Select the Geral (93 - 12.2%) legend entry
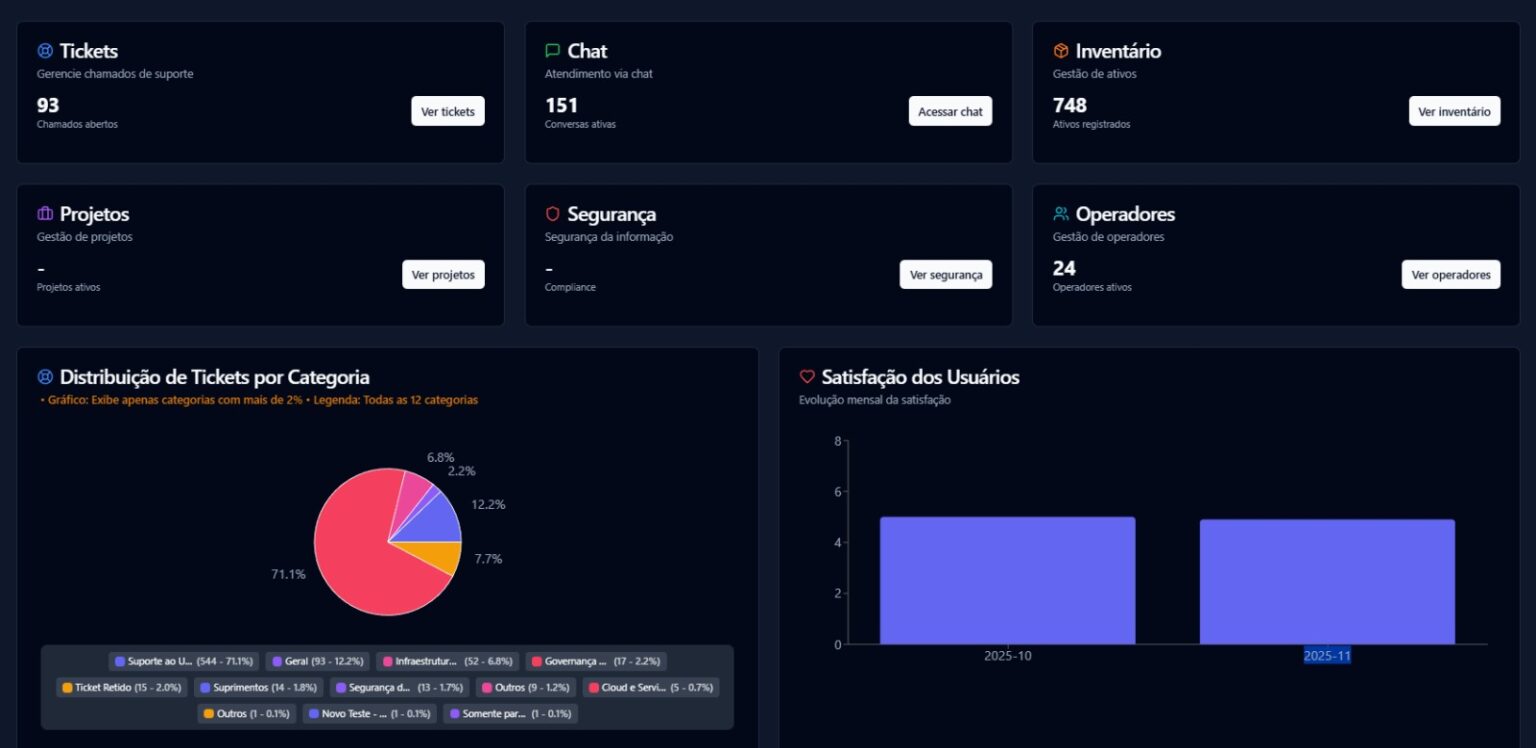The width and height of the screenshot is (1536, 748). (317, 661)
